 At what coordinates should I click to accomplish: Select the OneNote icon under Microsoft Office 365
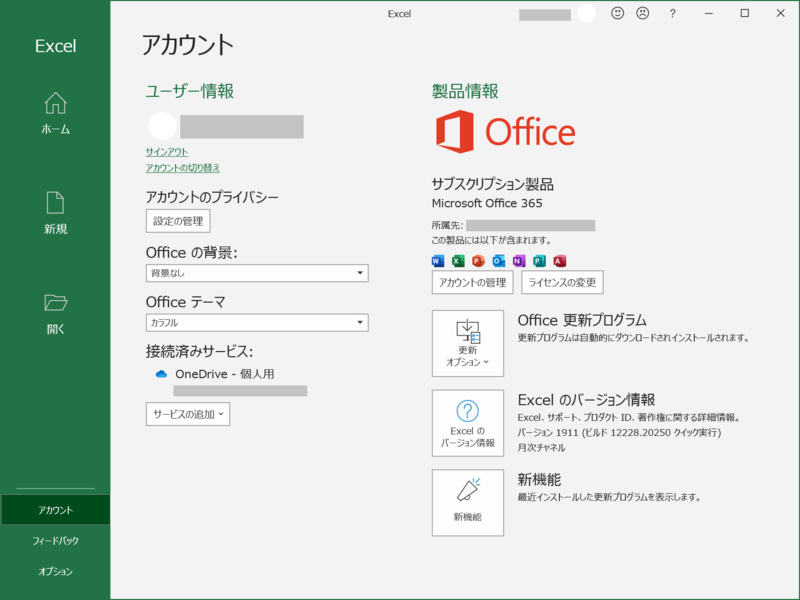click(519, 261)
